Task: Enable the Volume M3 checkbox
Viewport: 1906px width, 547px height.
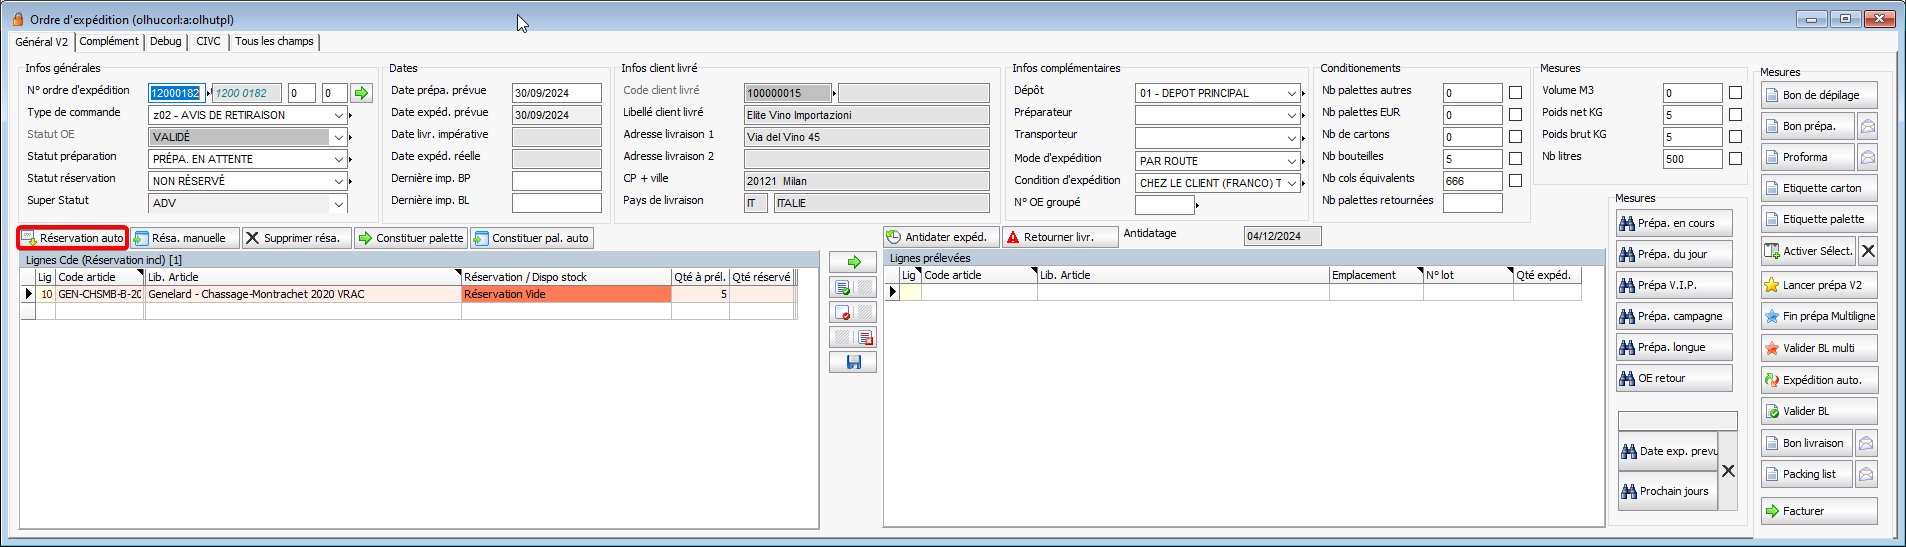Action: (1735, 93)
